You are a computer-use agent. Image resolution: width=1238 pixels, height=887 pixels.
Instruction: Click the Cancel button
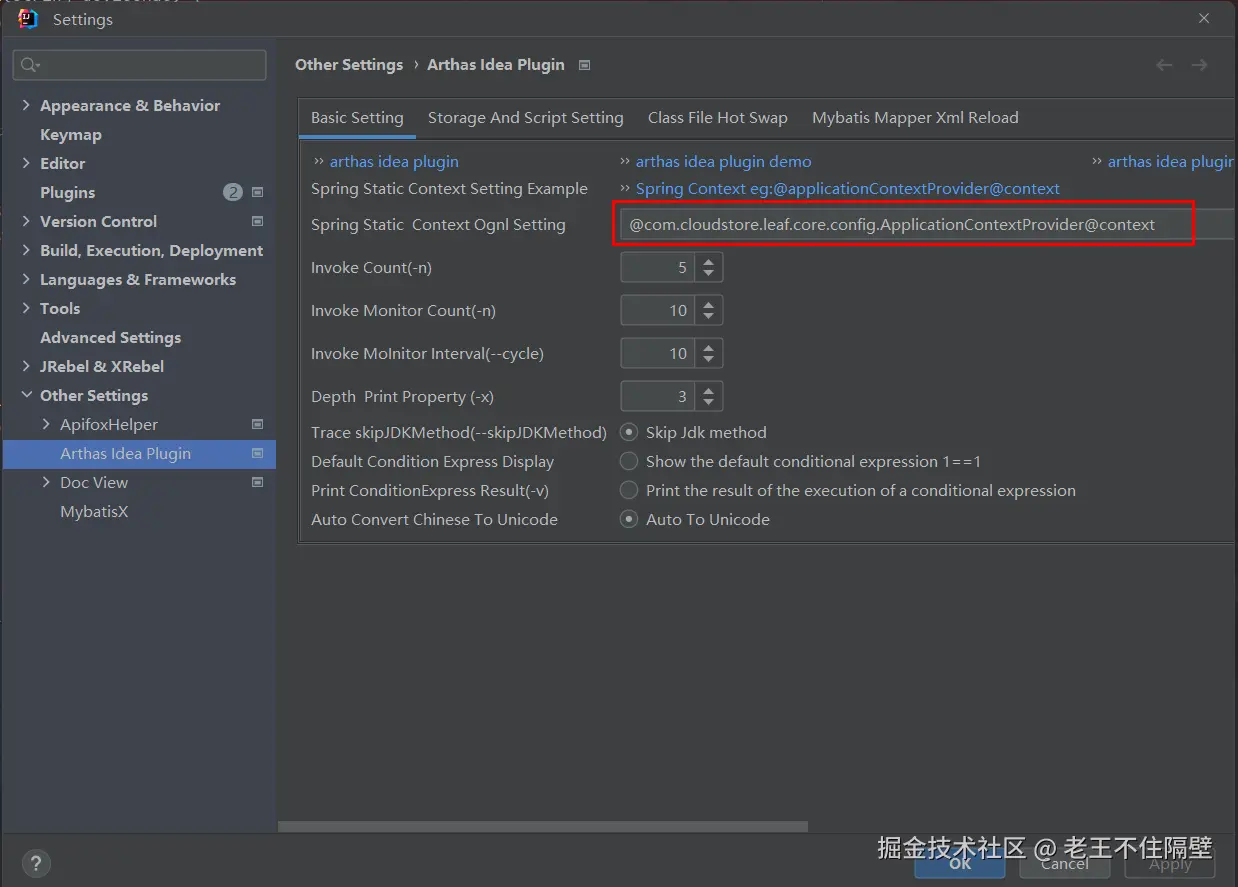pos(1065,863)
